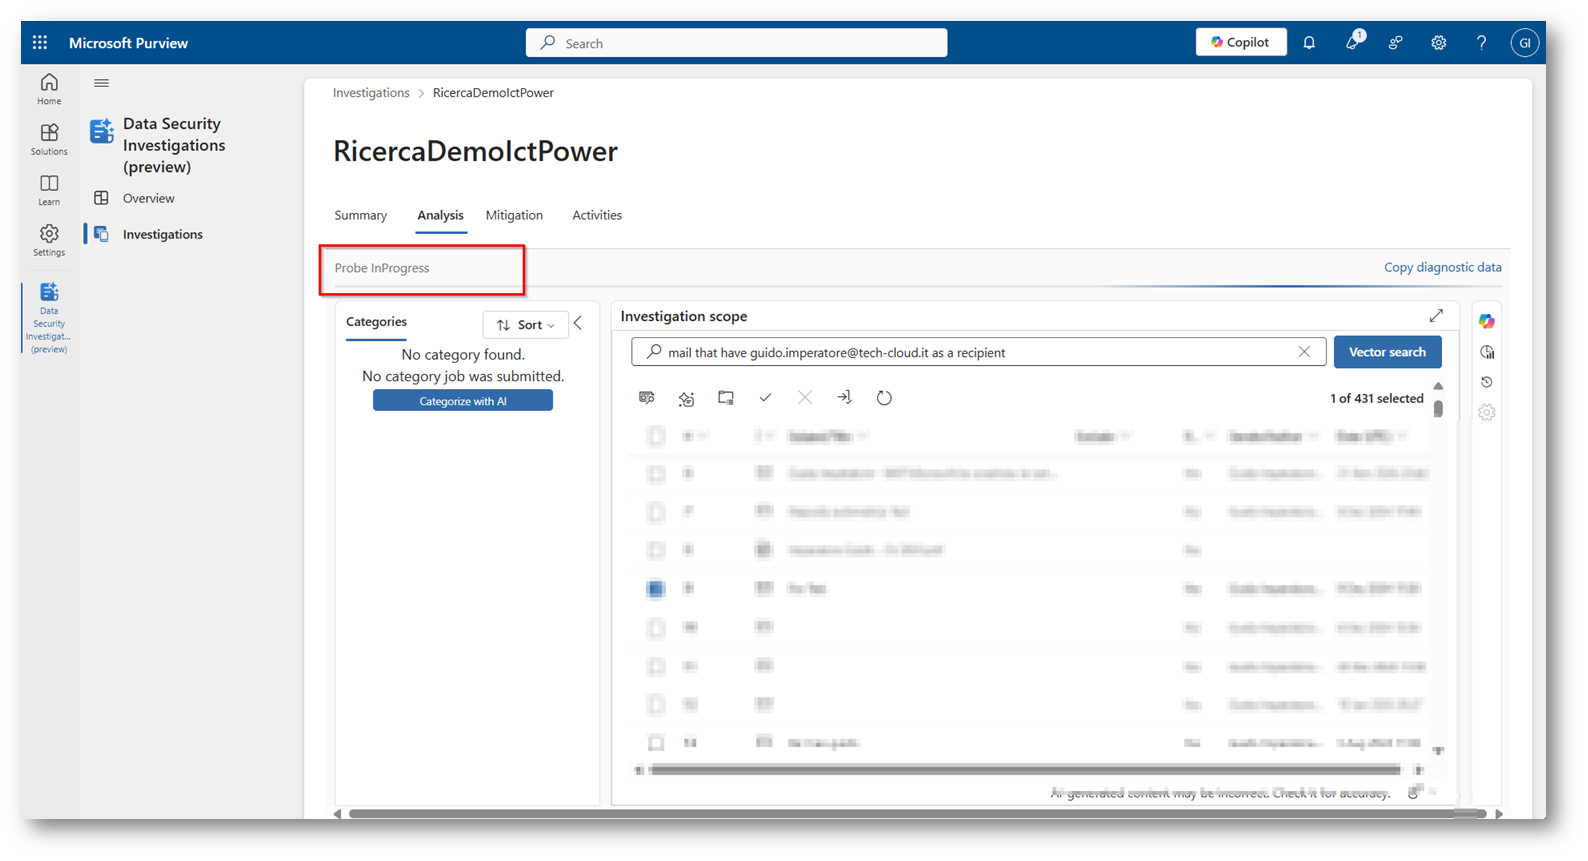Open the history icon in right rail

point(1487,382)
